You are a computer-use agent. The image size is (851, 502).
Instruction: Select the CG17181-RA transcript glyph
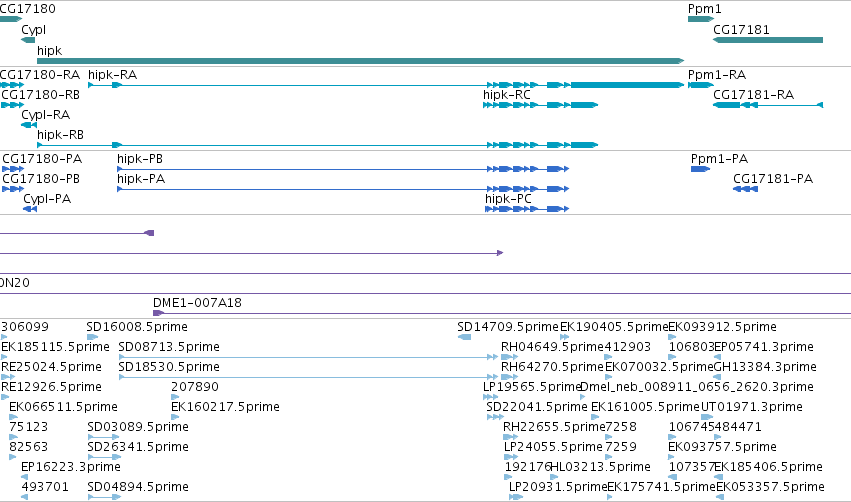(768, 105)
